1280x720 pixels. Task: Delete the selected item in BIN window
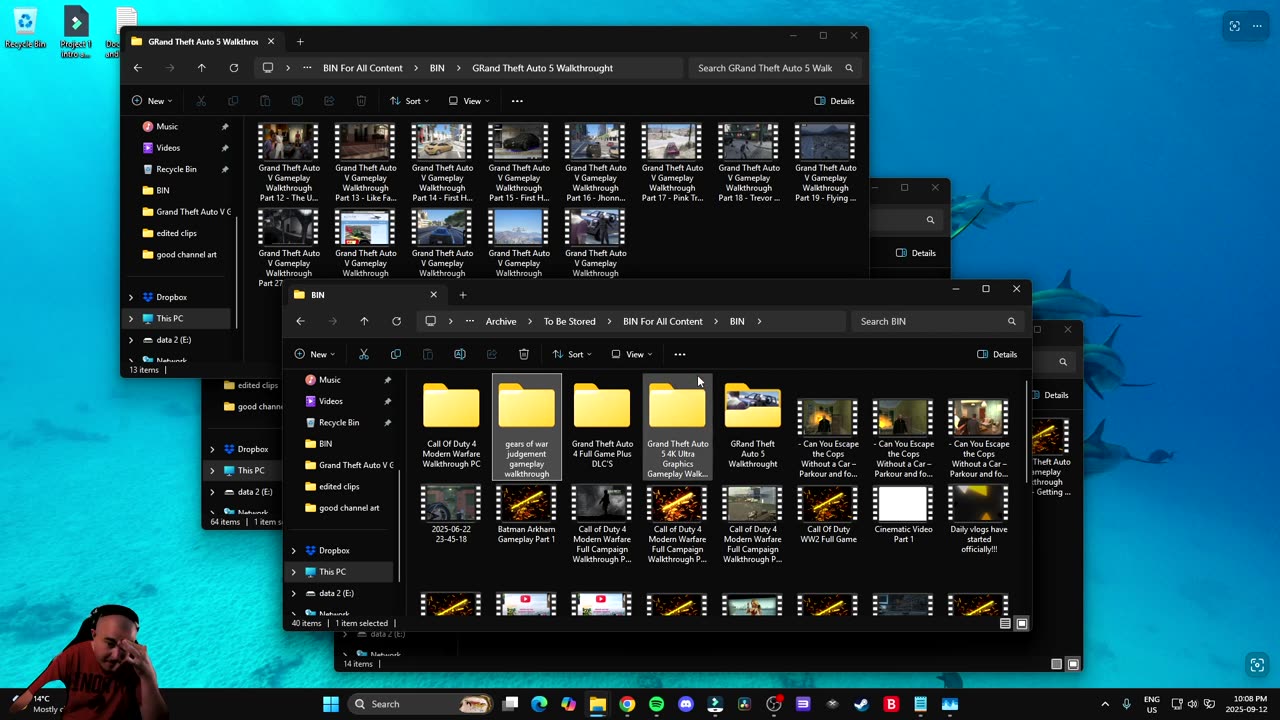[x=524, y=354]
